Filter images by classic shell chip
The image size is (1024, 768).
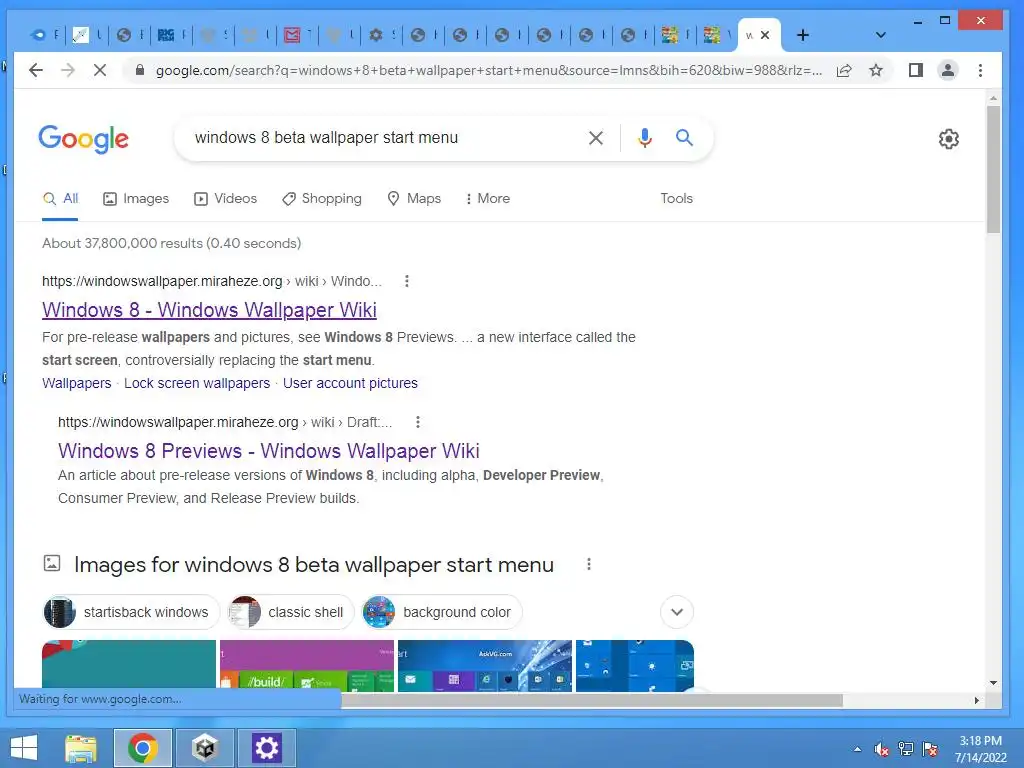(x=291, y=612)
